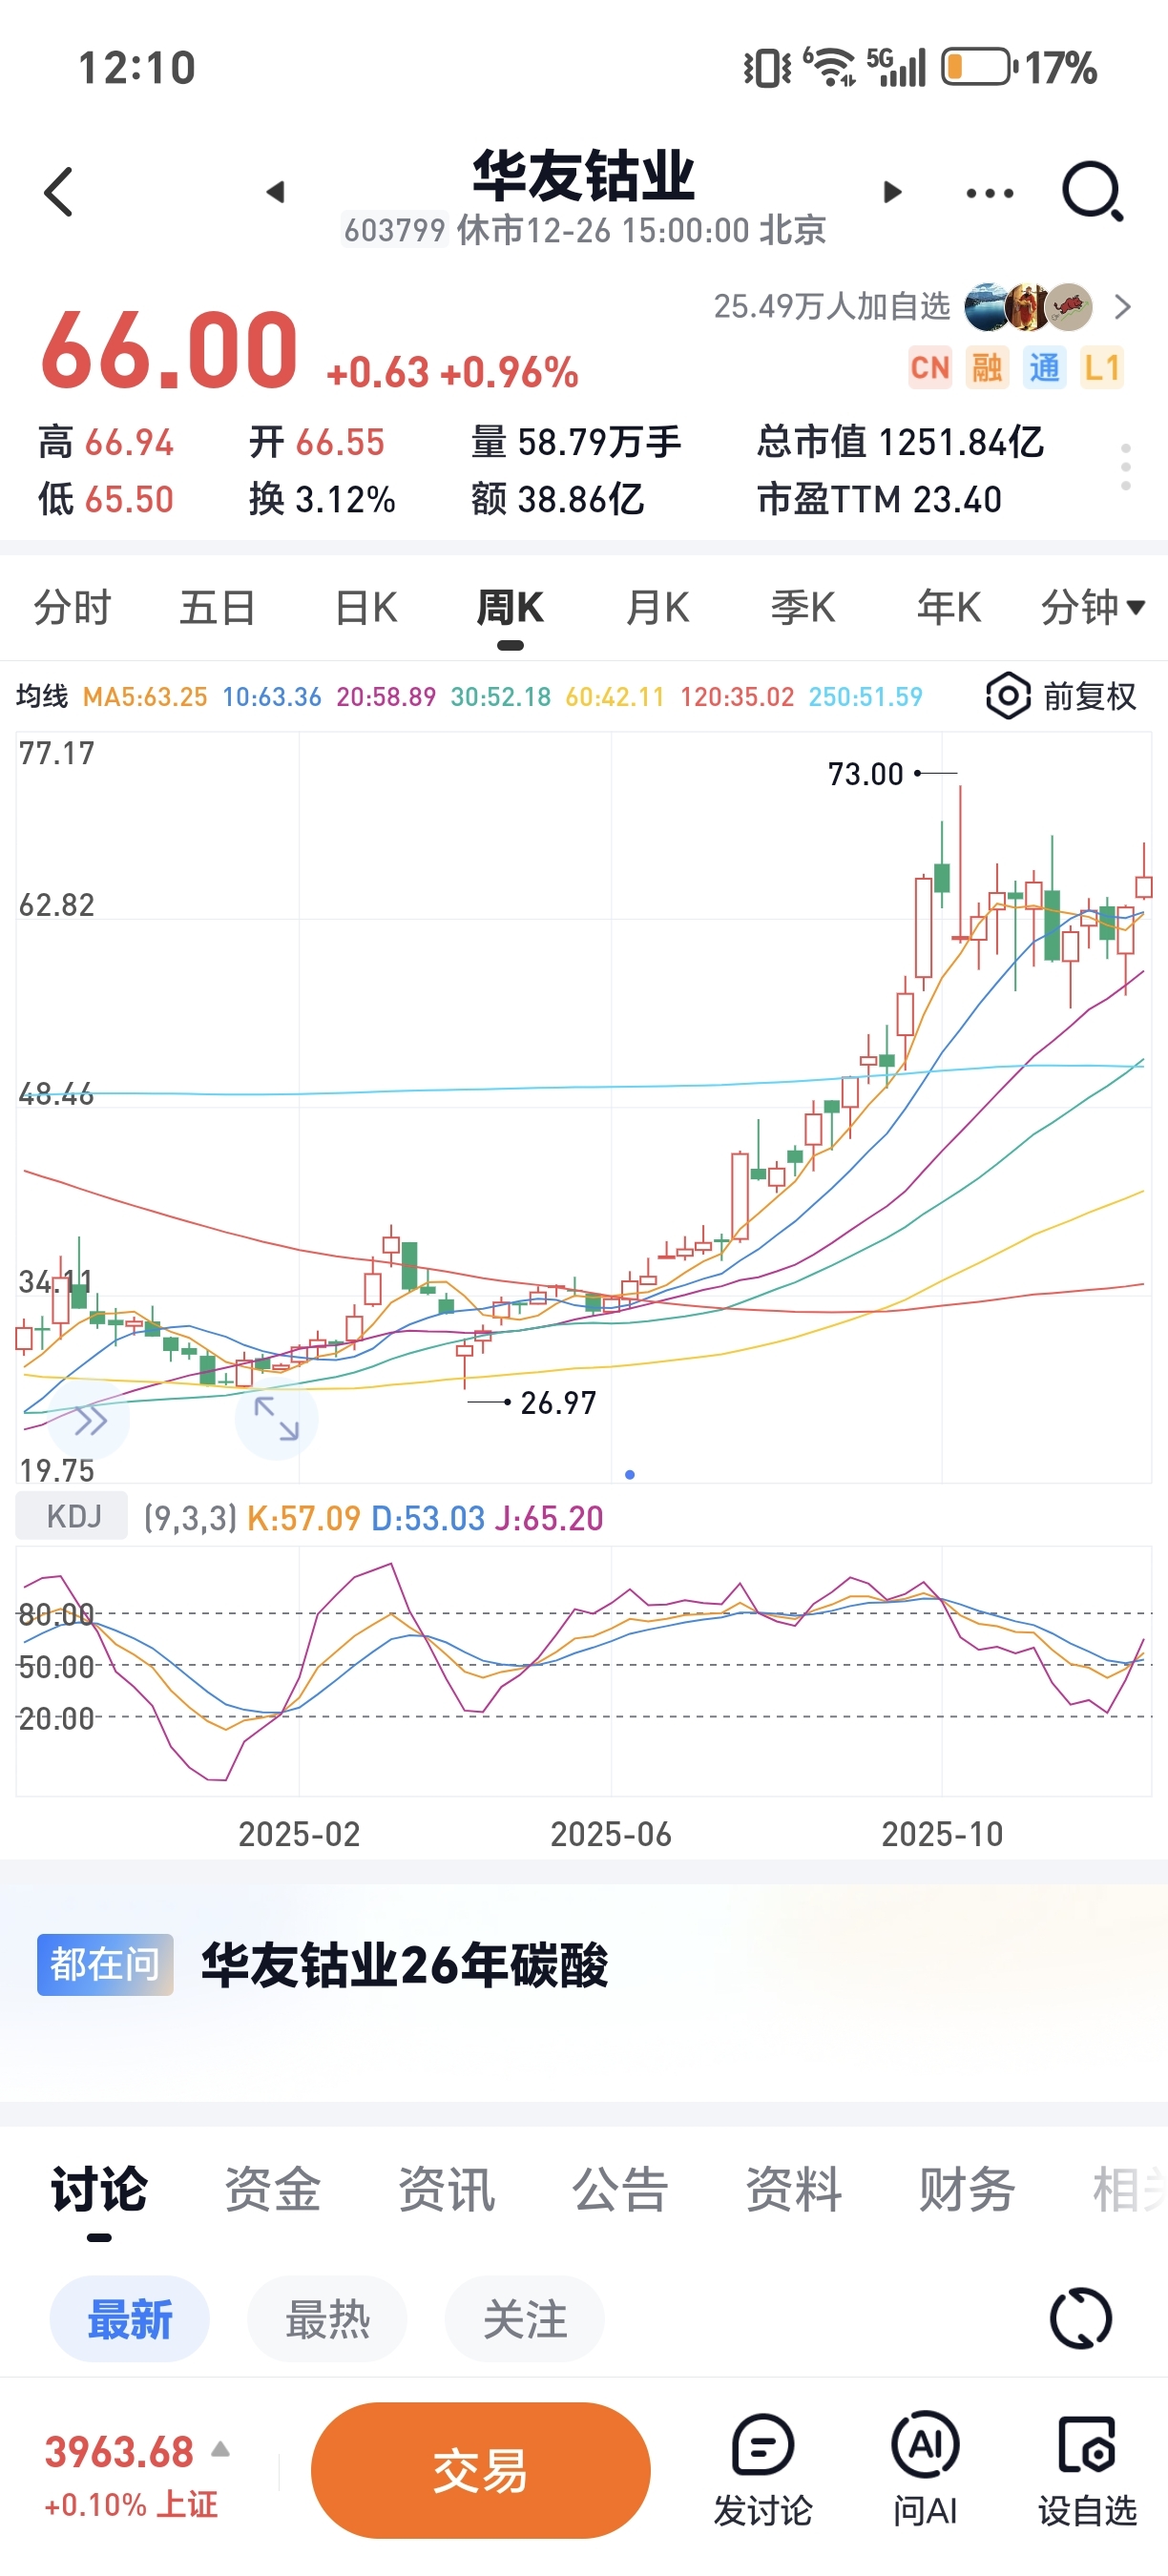
Task: Open the 分钟 minute interval dropdown
Action: 1093,607
